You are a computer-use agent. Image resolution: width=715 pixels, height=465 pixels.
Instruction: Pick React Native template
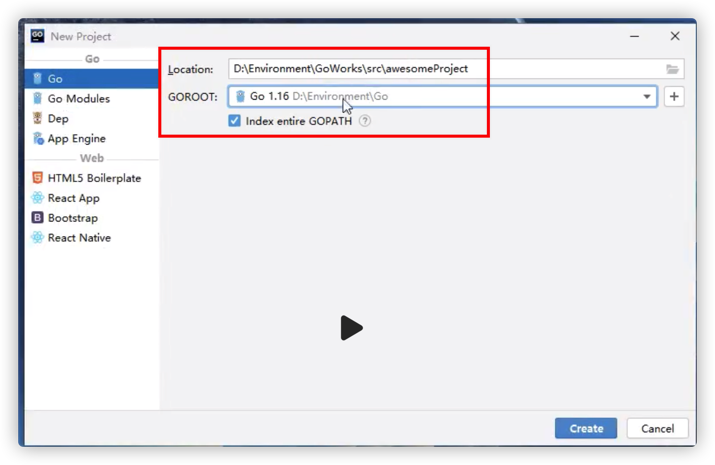92,238
